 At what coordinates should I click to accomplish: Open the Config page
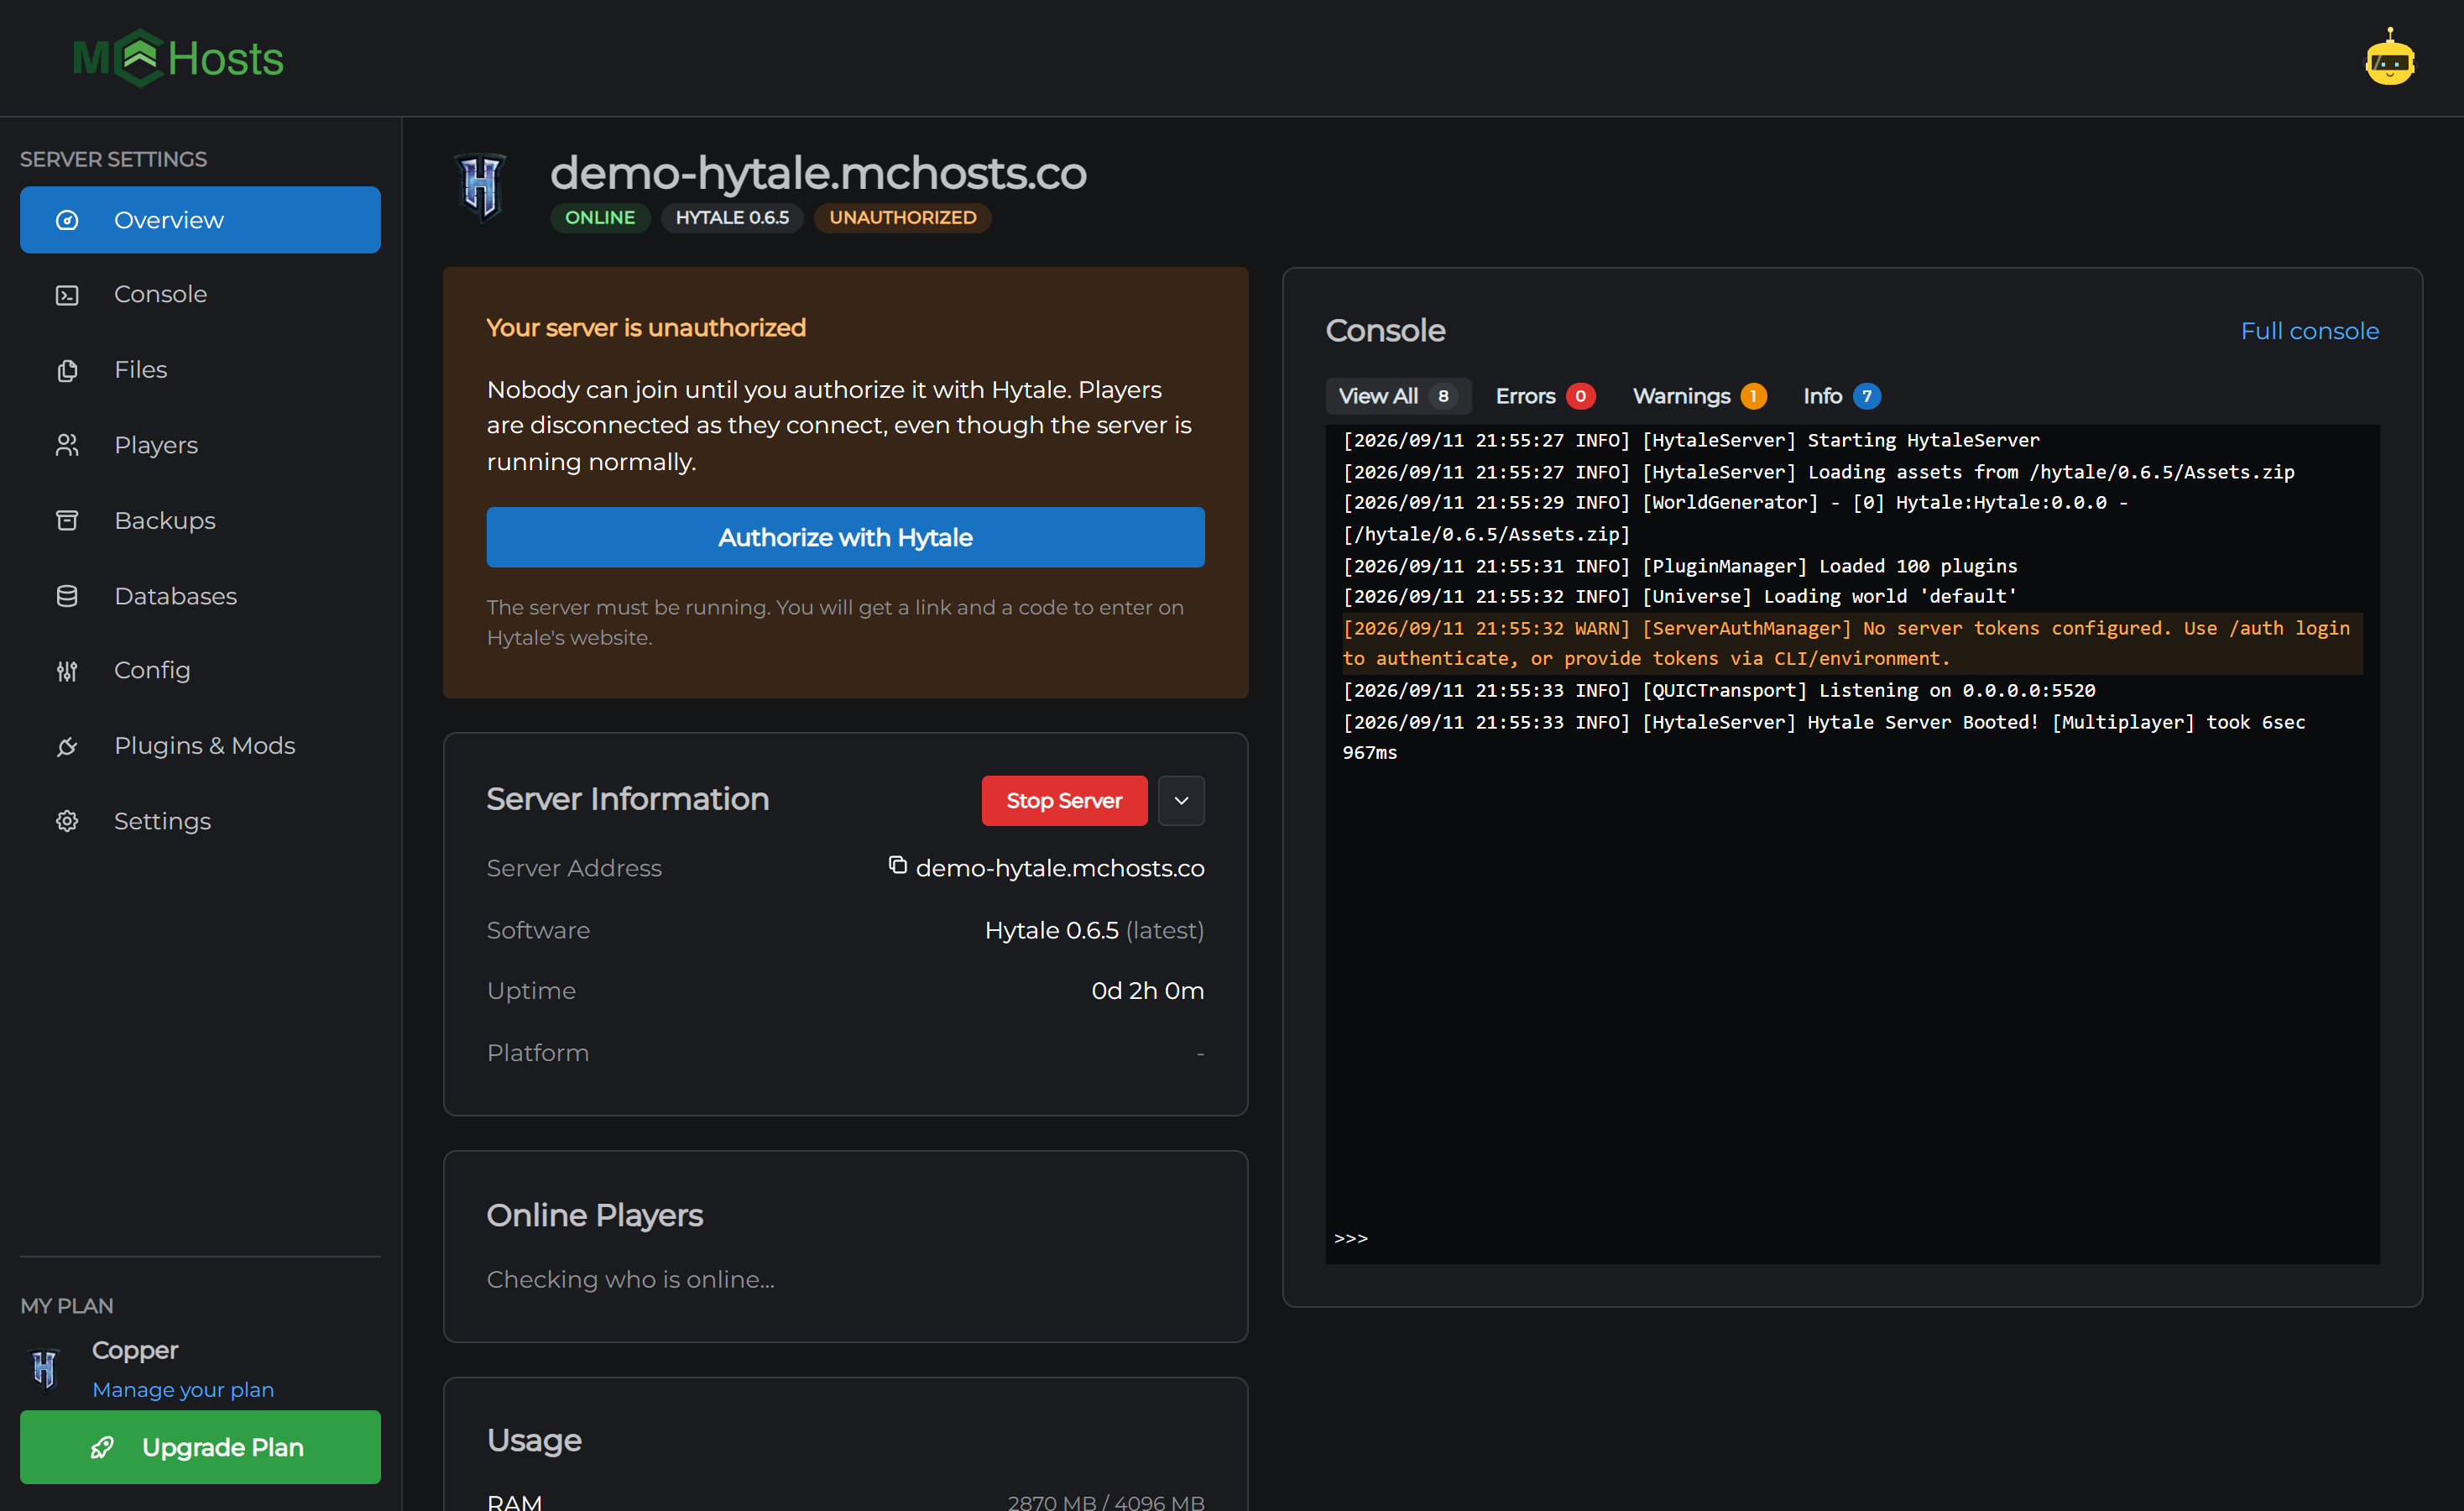tap(200, 671)
